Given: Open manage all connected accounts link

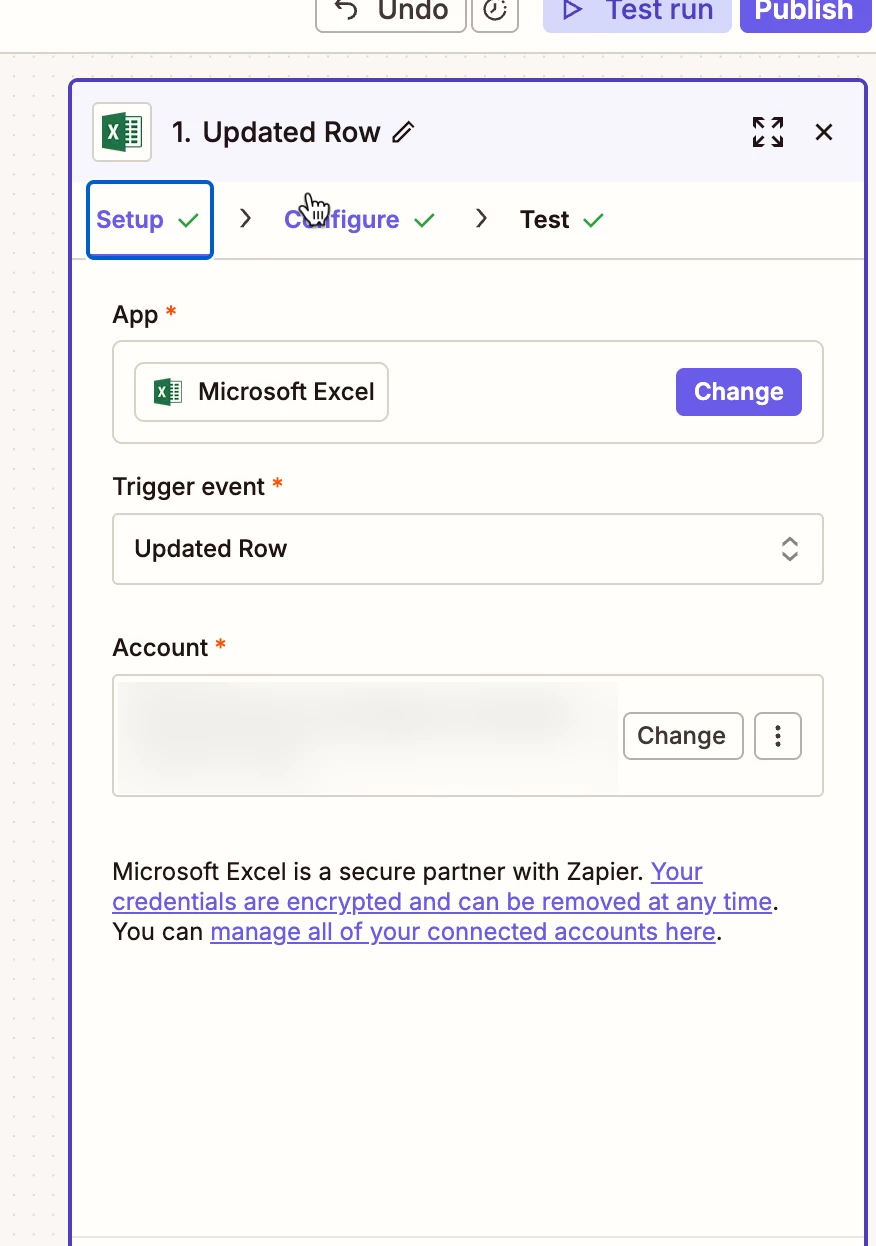Looking at the screenshot, I should [x=463, y=932].
